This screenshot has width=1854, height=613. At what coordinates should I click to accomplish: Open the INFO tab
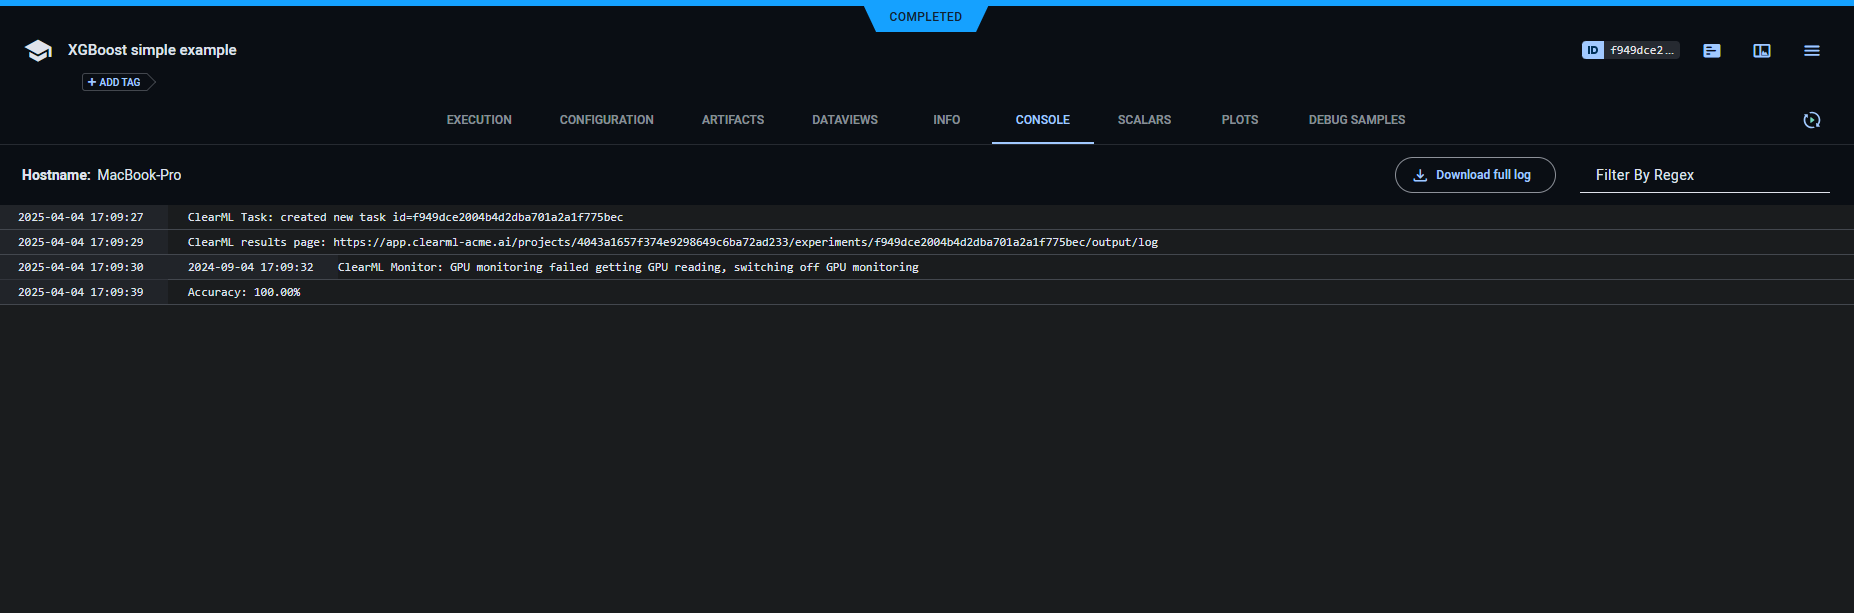tap(946, 120)
